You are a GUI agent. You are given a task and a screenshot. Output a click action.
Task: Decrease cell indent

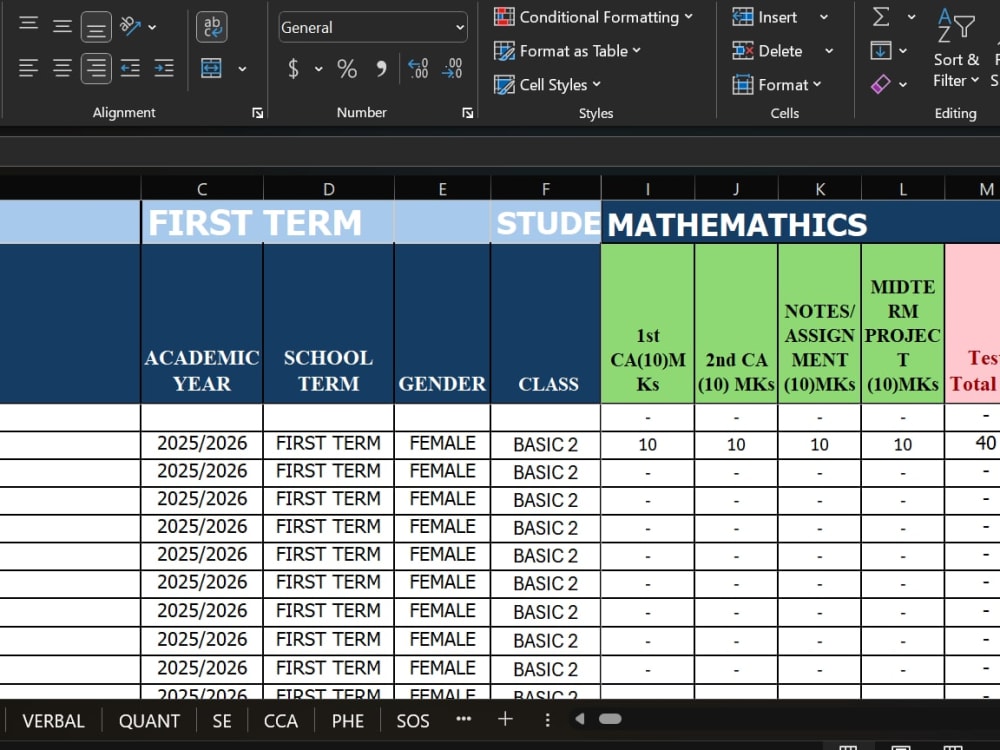pyautogui.click(x=130, y=68)
